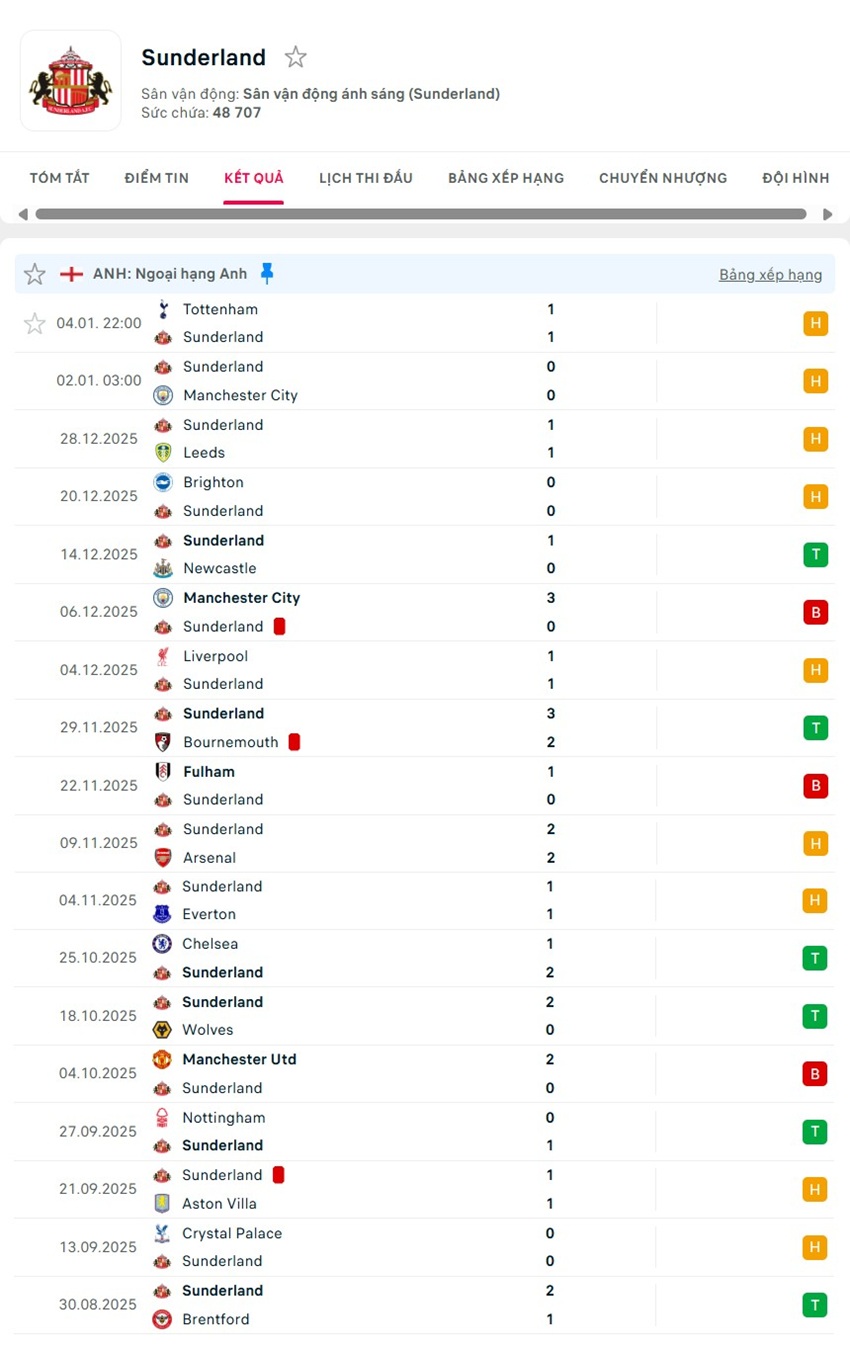The height and width of the screenshot is (1349, 850).
Task: Click the Sunderland club crest logo
Action: 71,81
